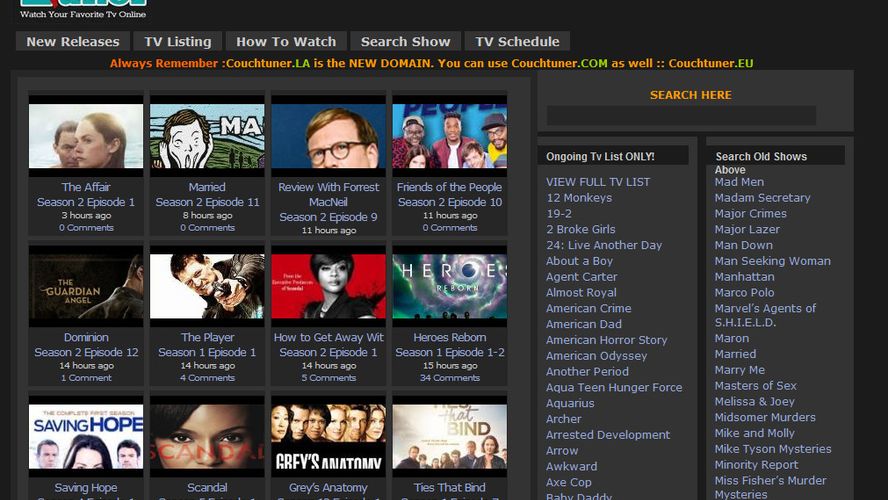The height and width of the screenshot is (500, 888).
Task: Open Masters of Sex link
Action: [x=755, y=386]
